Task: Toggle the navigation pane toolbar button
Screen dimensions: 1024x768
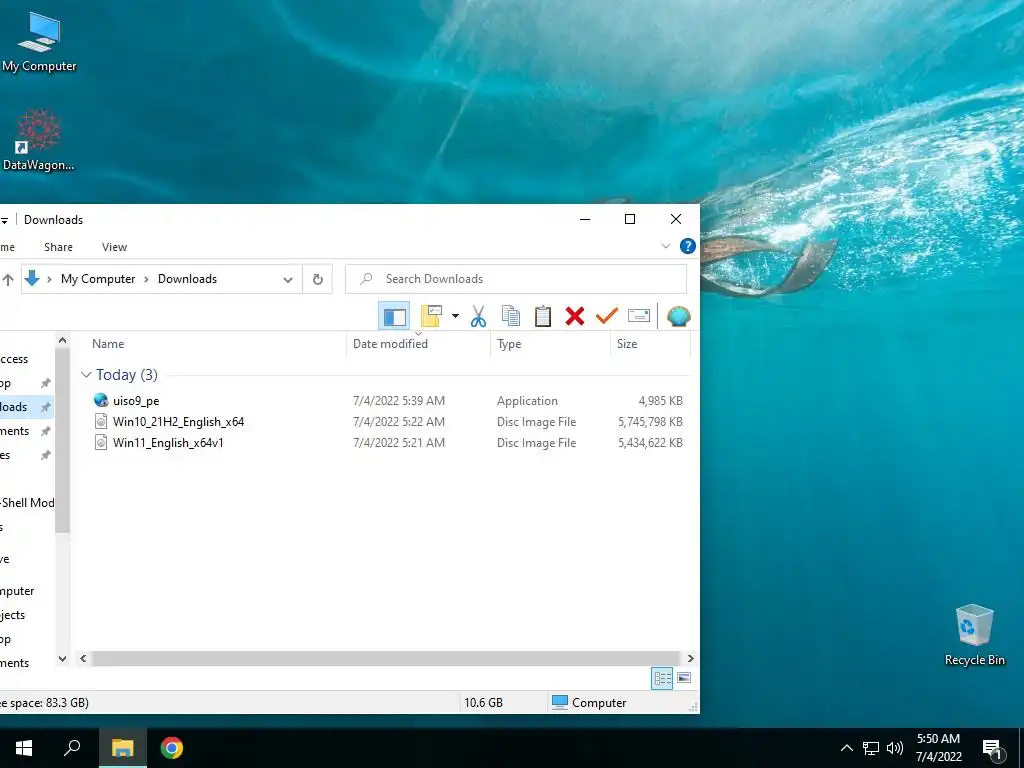Action: coord(394,316)
